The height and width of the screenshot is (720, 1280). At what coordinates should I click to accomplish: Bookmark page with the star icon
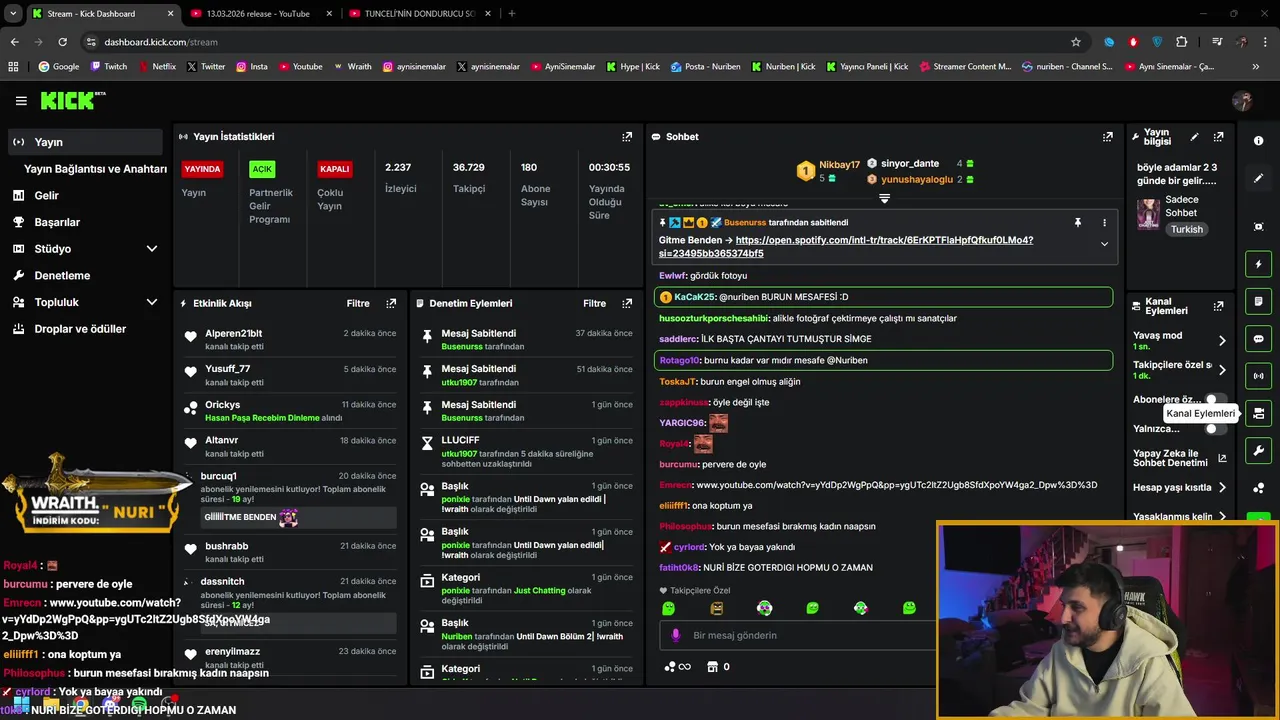[1076, 42]
